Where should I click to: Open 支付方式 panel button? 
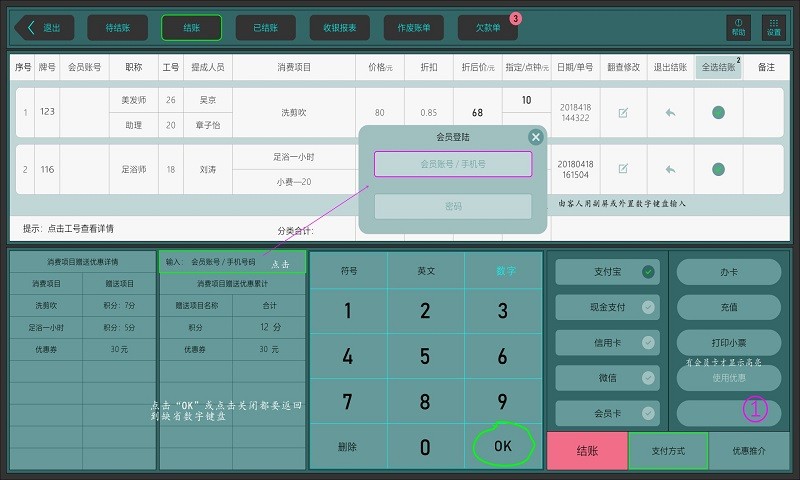pos(668,451)
